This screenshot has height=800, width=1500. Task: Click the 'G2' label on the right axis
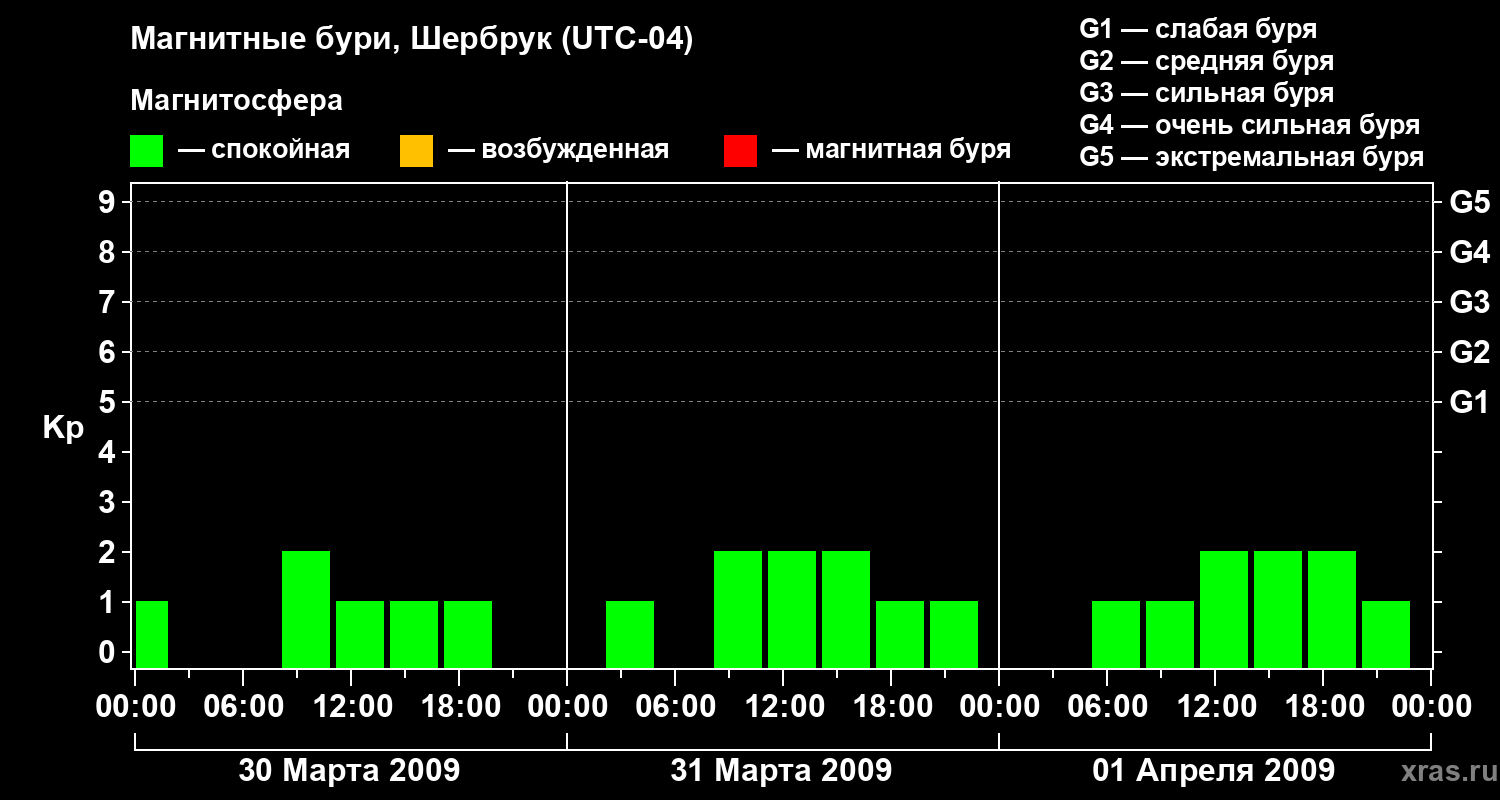[x=1469, y=353]
